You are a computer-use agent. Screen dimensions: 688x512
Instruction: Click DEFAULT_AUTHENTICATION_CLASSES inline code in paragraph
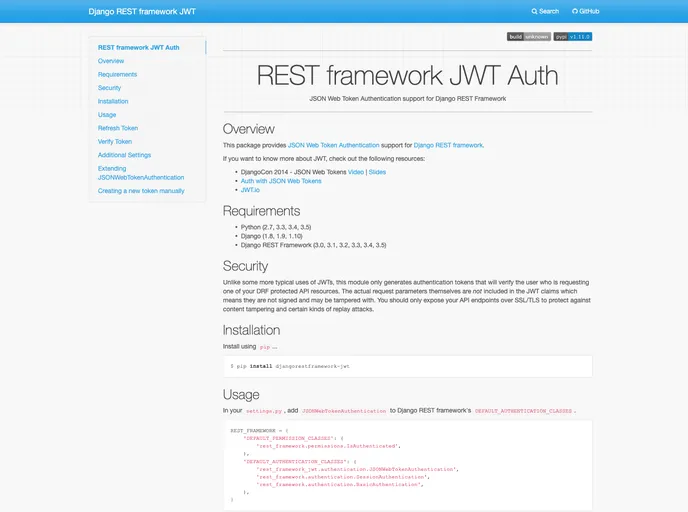[523, 411]
